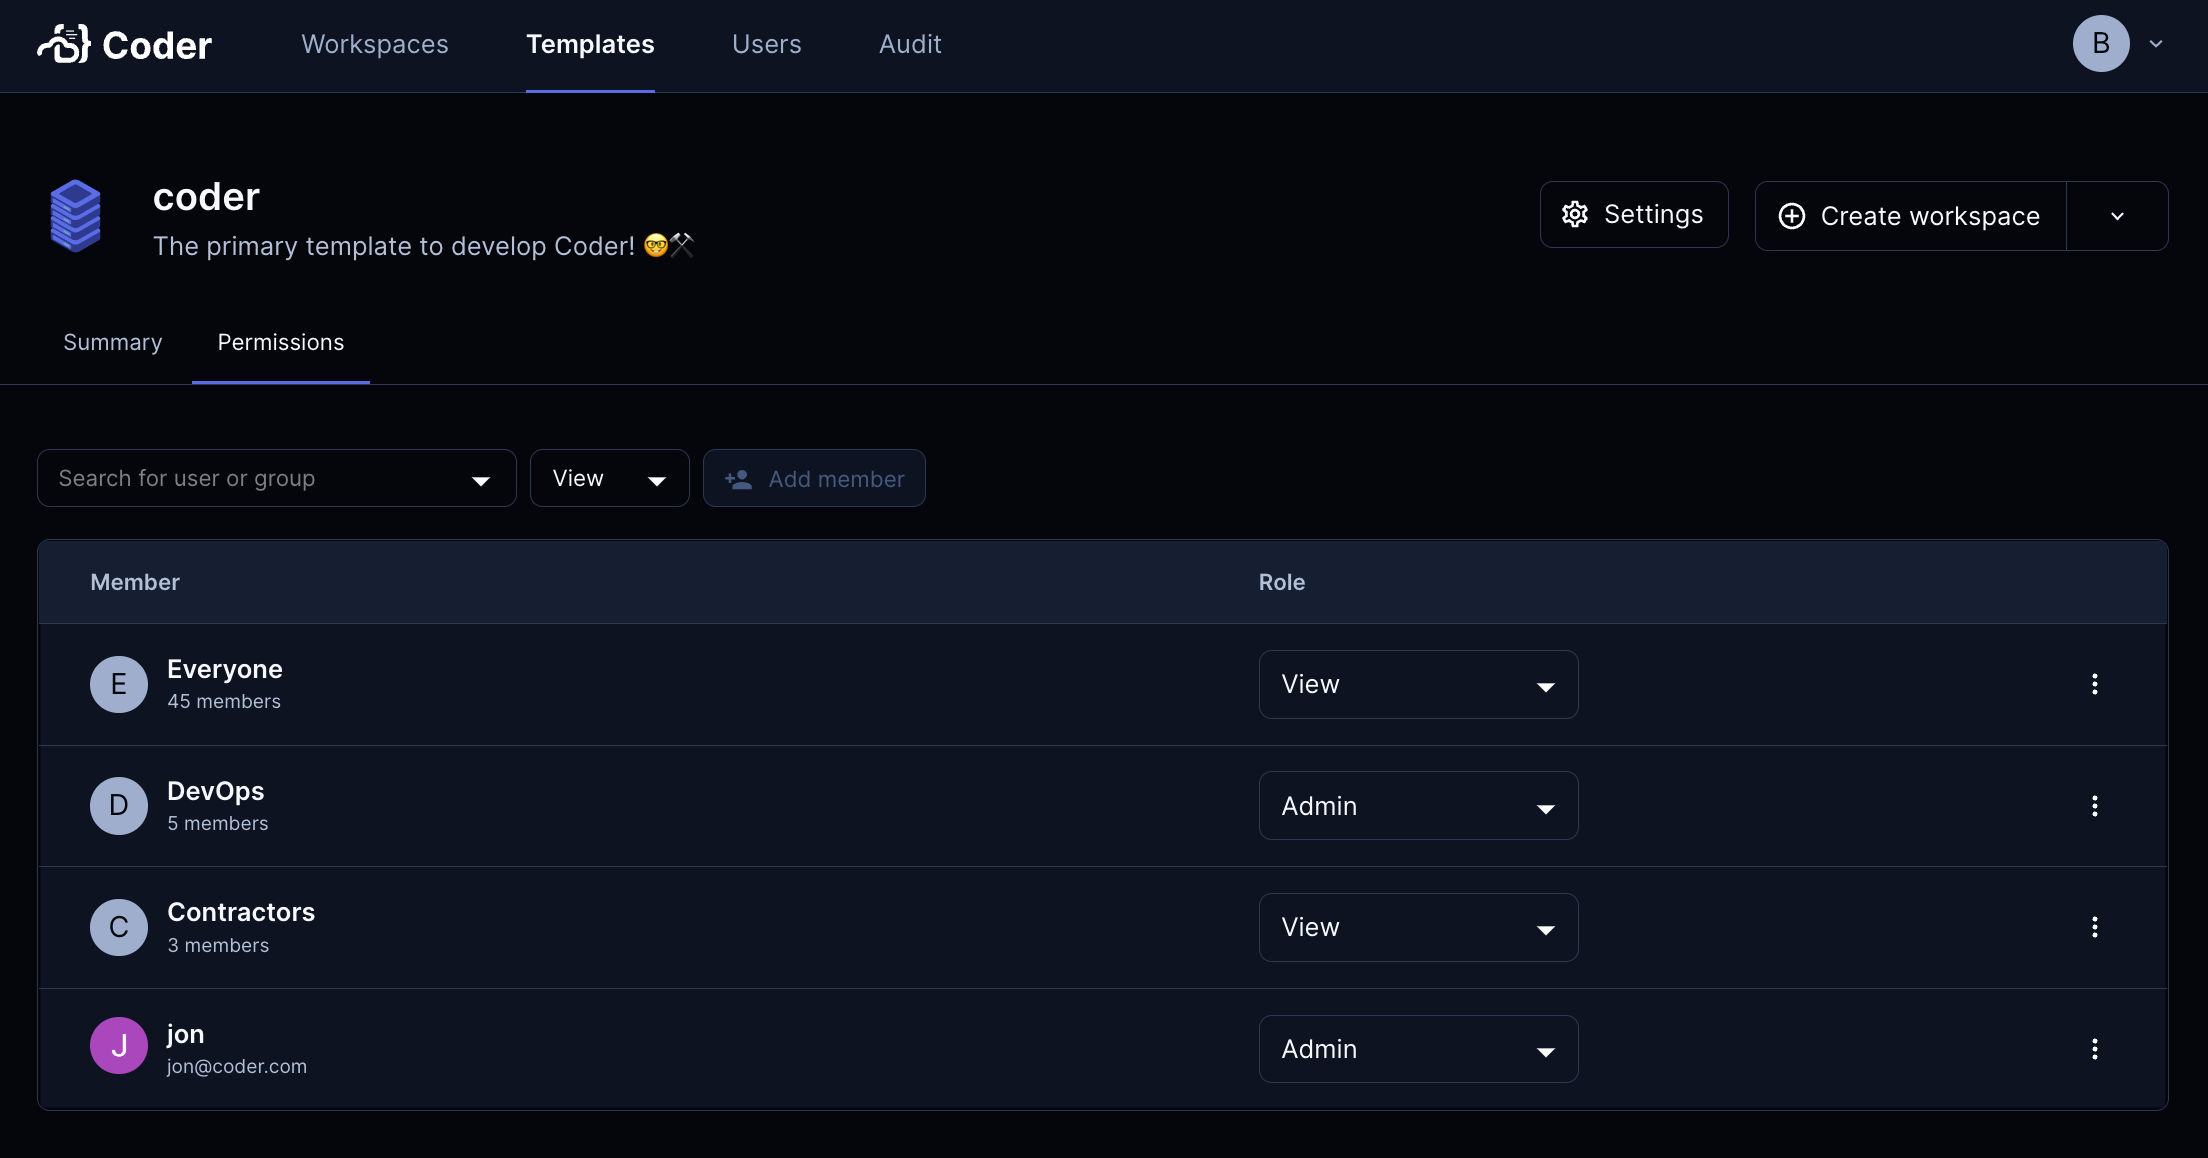
Task: Go to the Audit page
Action: (910, 45)
